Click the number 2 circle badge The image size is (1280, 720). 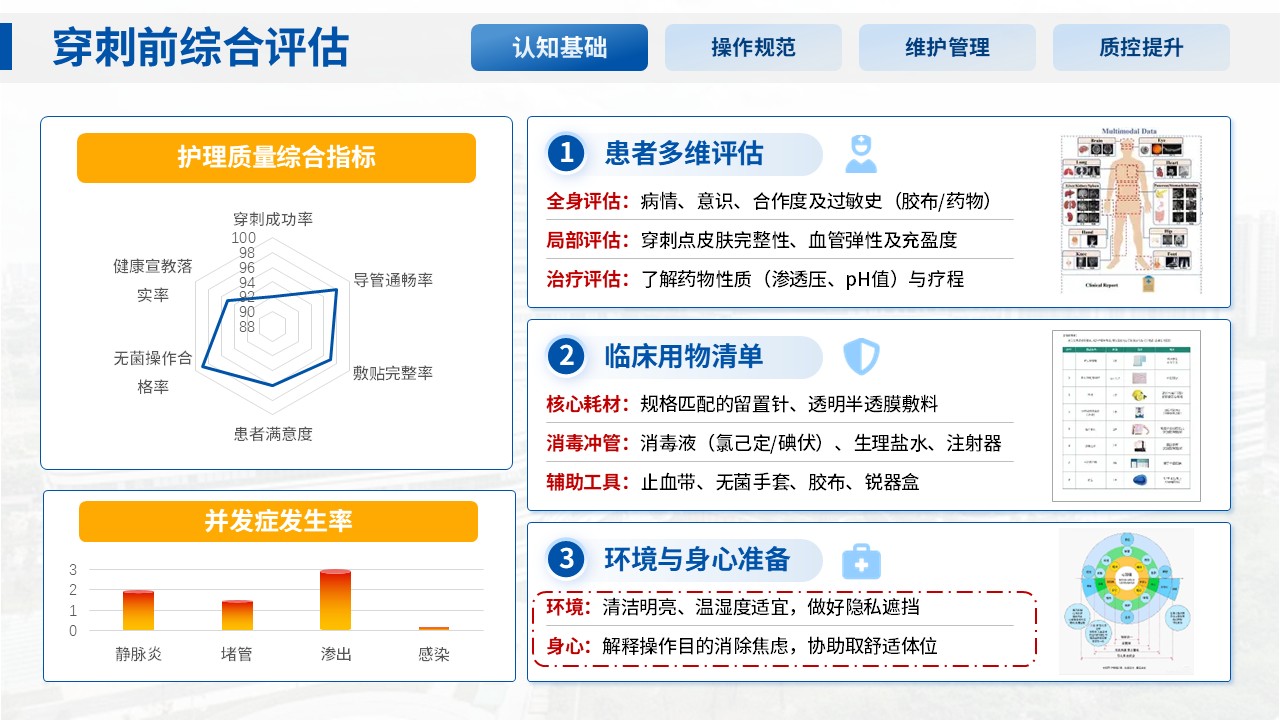click(566, 356)
